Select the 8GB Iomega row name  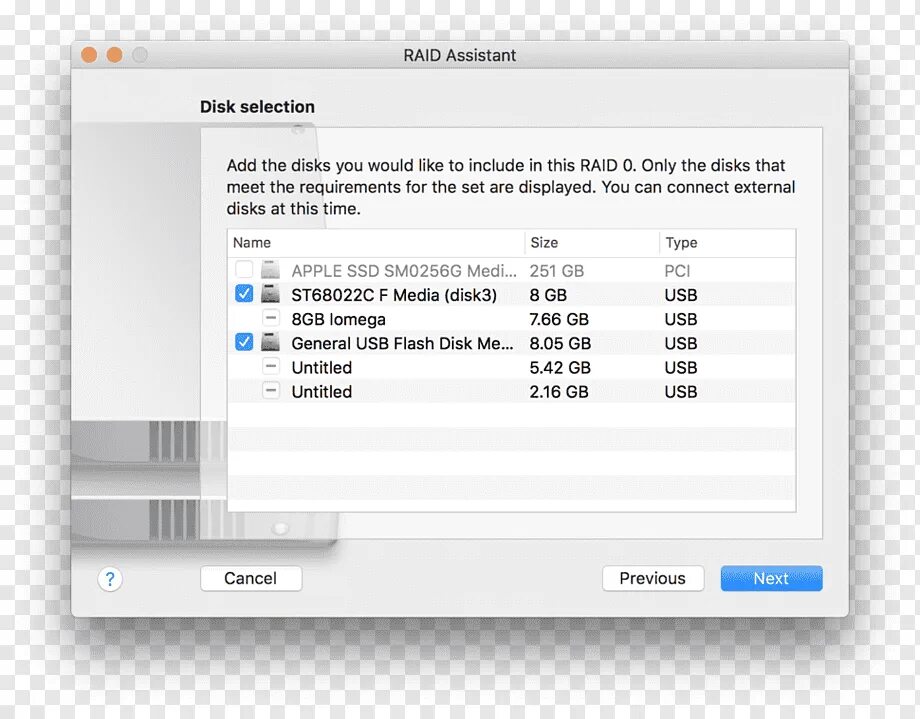tap(339, 319)
